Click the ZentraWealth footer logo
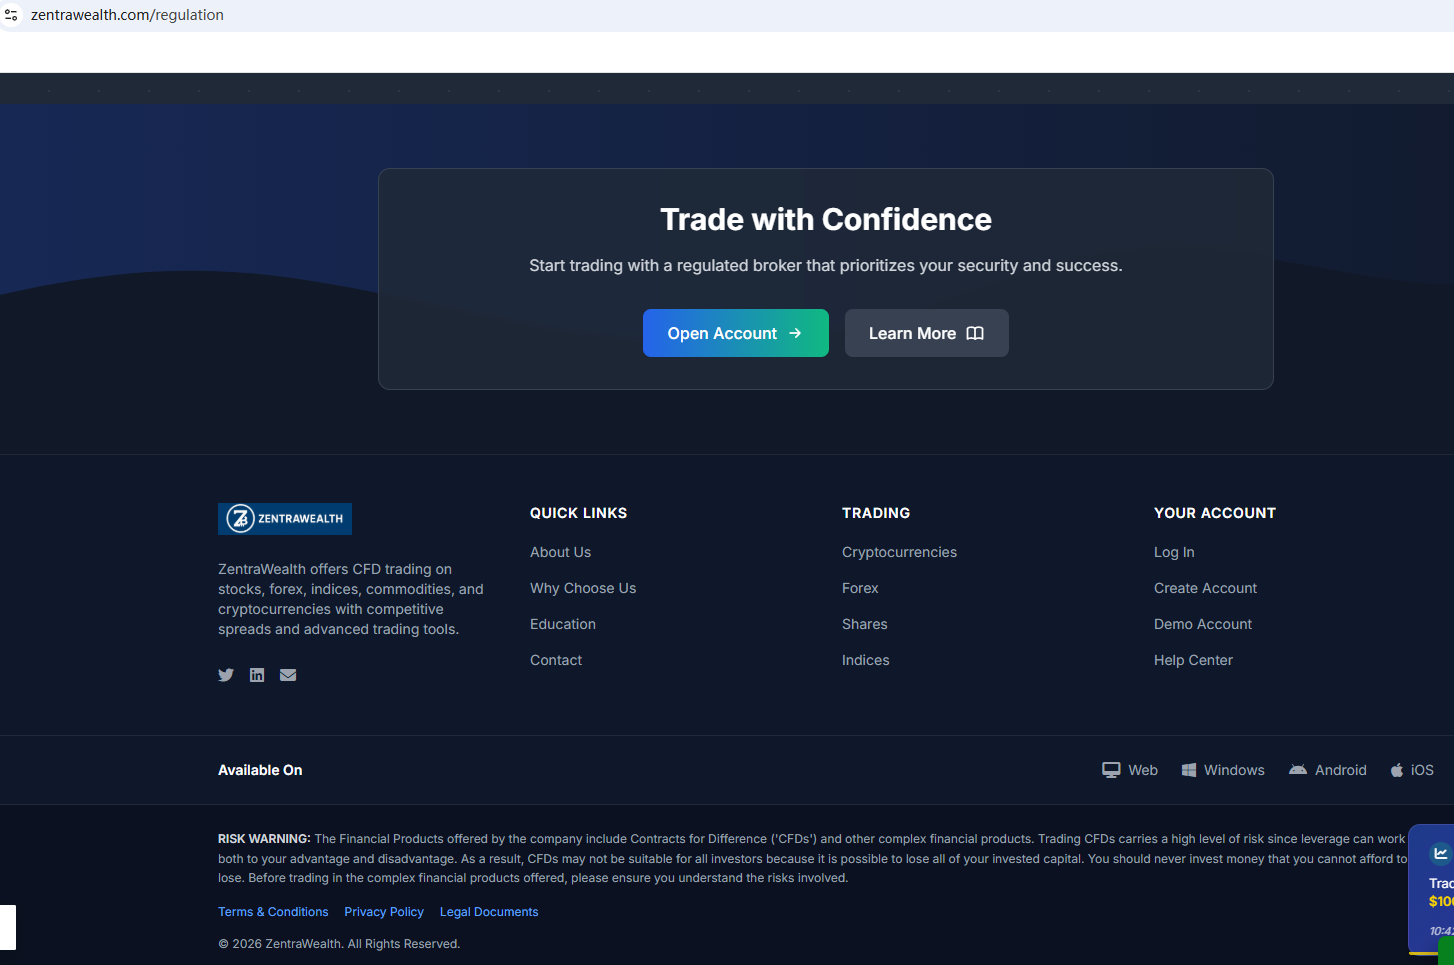The width and height of the screenshot is (1454, 965). pyautogui.click(x=285, y=519)
